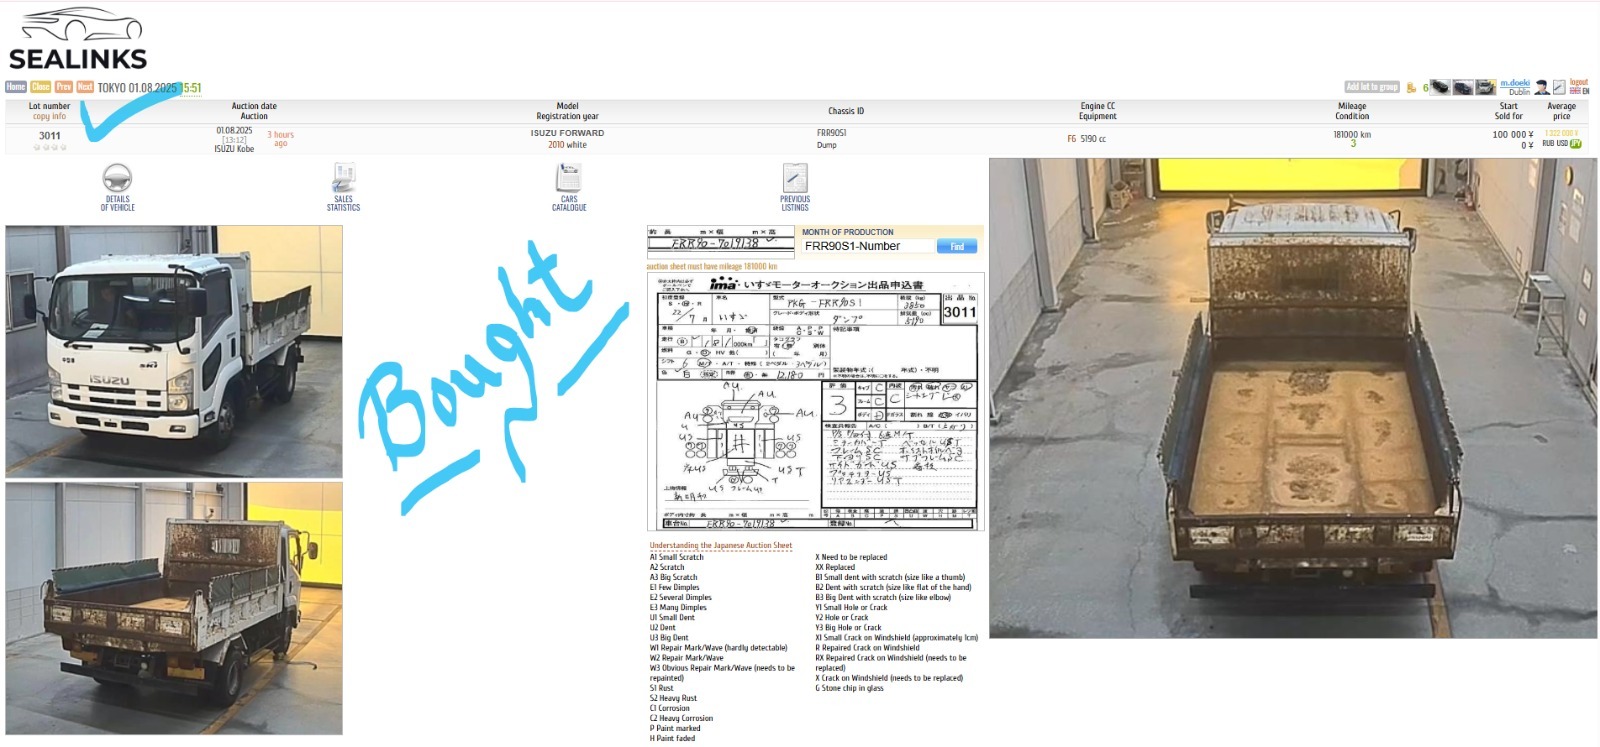Screen dimensions: 1600x747
Task: Click the UK flag language icon
Action: 1575,91
